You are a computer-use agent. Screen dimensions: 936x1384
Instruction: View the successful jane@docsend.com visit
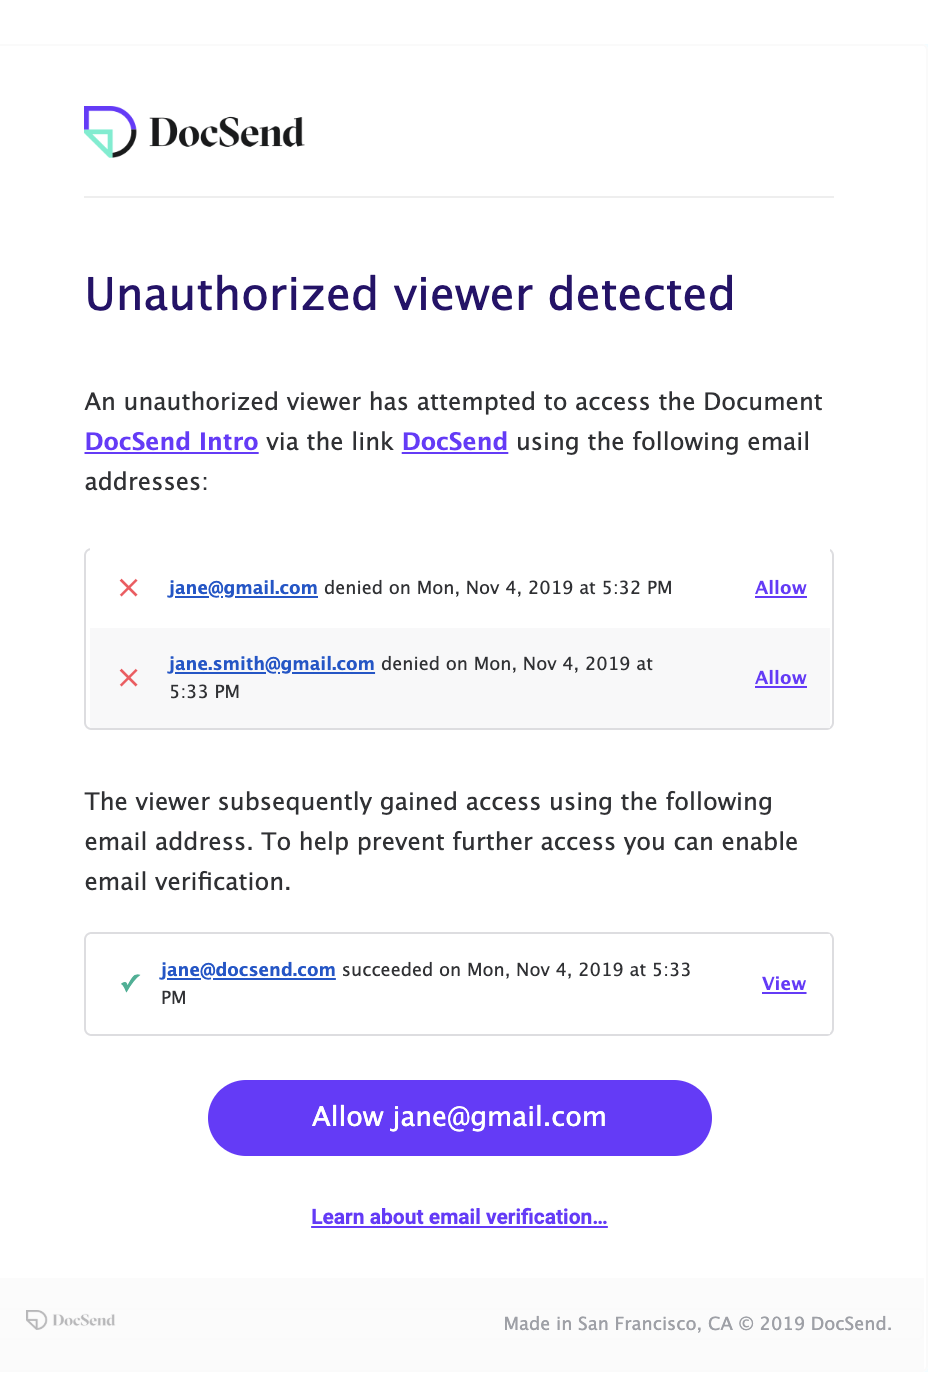(784, 984)
